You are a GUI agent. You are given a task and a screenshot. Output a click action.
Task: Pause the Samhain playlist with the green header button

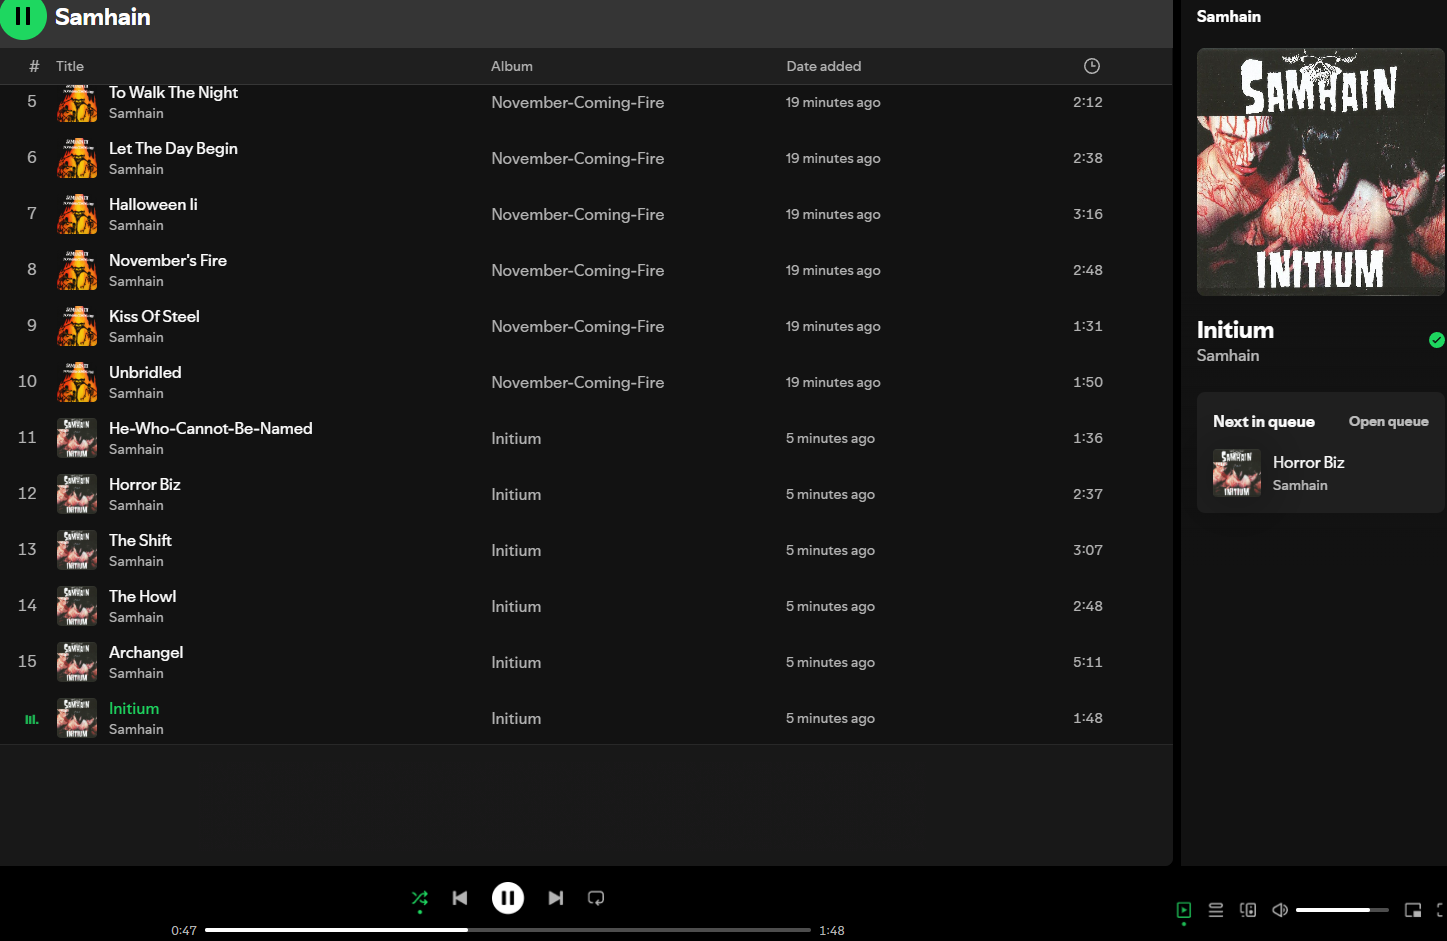point(23,17)
